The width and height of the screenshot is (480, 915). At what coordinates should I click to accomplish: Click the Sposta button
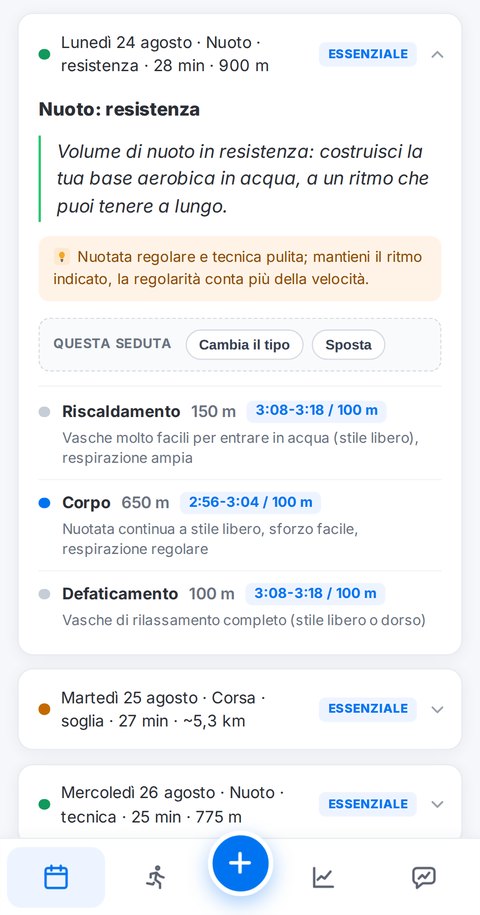pyautogui.click(x=348, y=345)
